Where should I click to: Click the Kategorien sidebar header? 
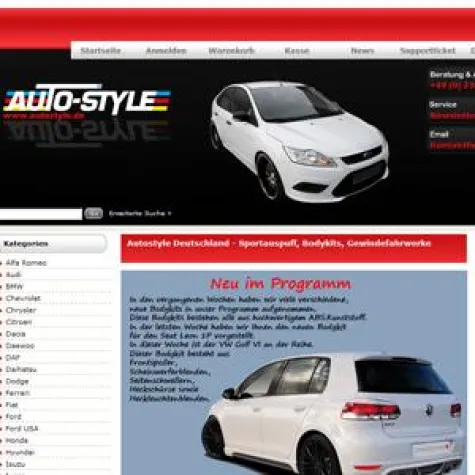click(x=53, y=244)
